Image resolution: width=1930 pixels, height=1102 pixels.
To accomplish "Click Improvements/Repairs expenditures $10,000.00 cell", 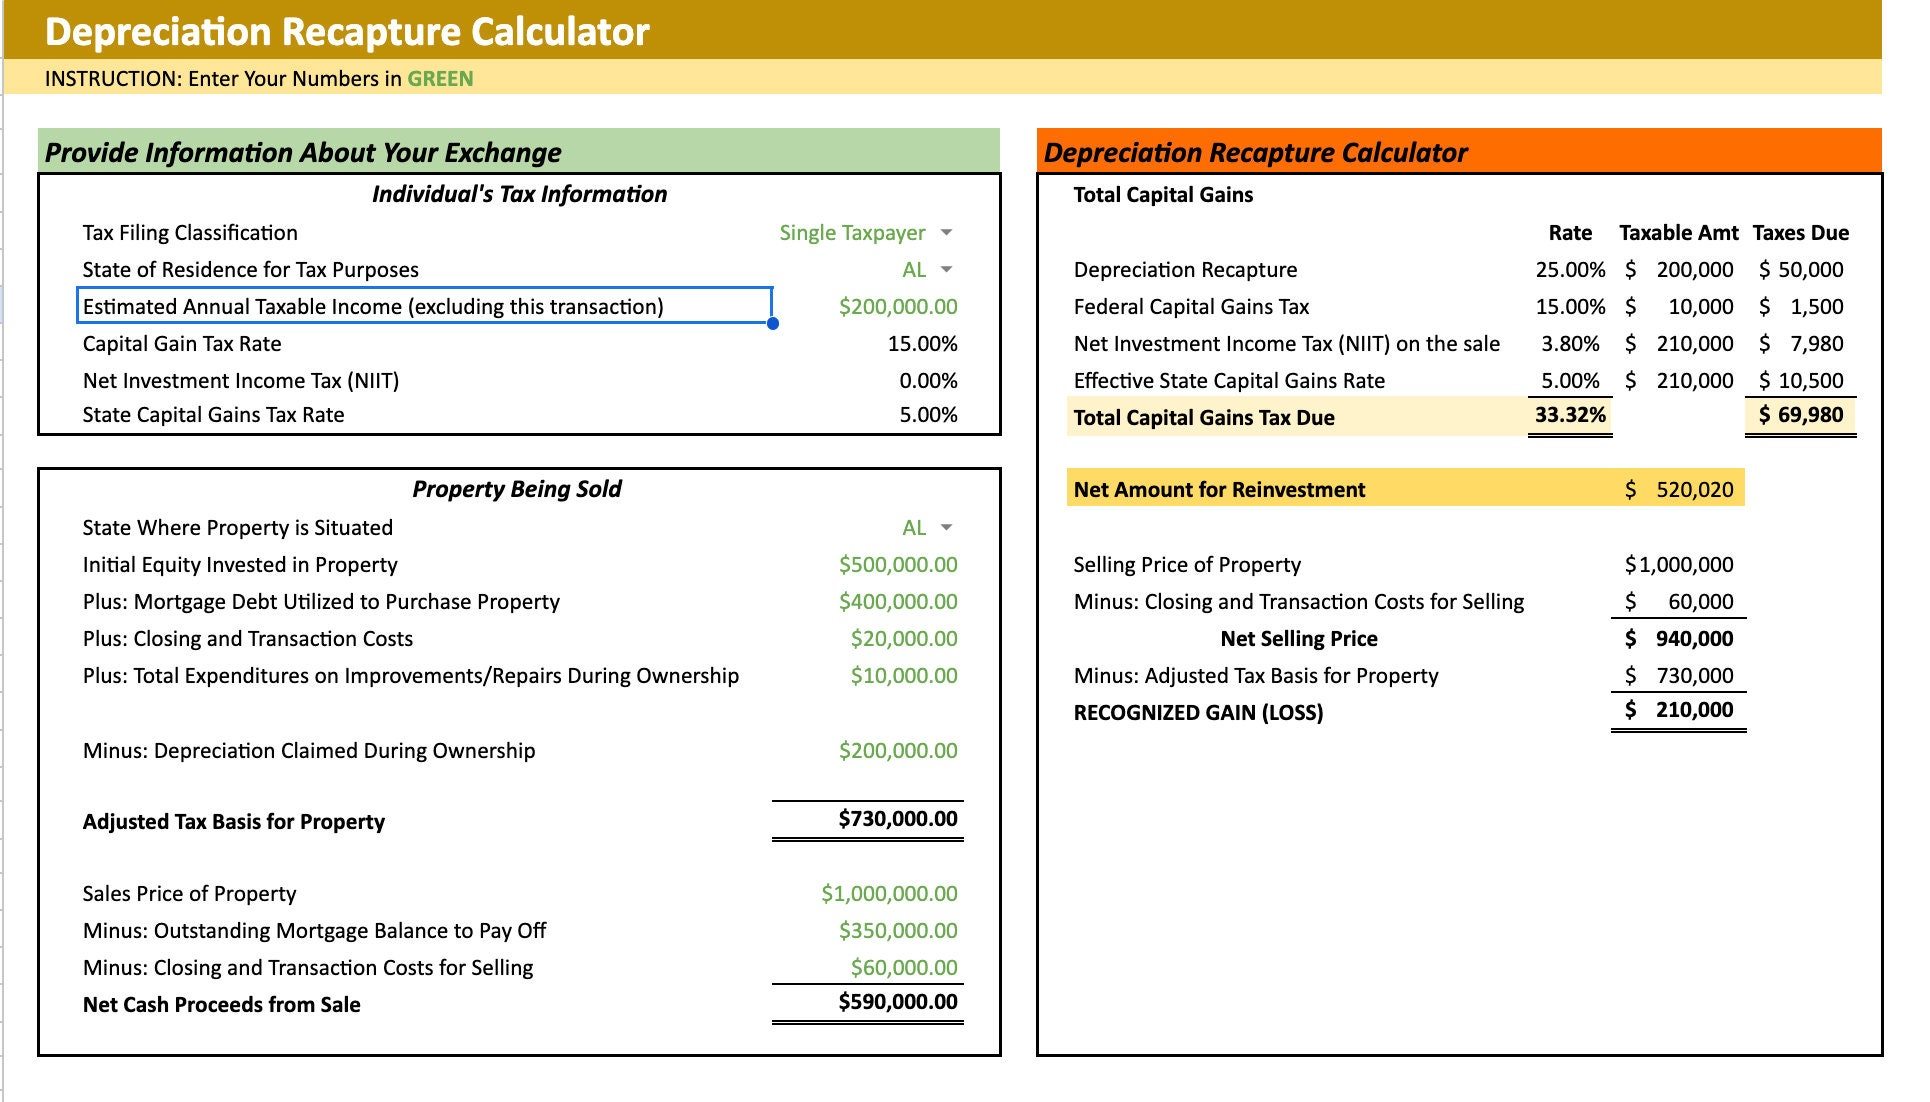I will pyautogui.click(x=903, y=676).
